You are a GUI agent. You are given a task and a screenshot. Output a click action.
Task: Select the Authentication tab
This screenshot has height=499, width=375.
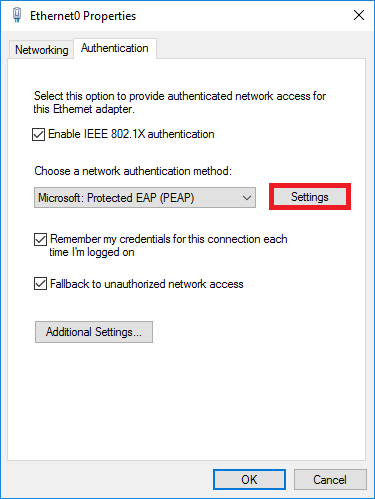pyautogui.click(x=115, y=48)
